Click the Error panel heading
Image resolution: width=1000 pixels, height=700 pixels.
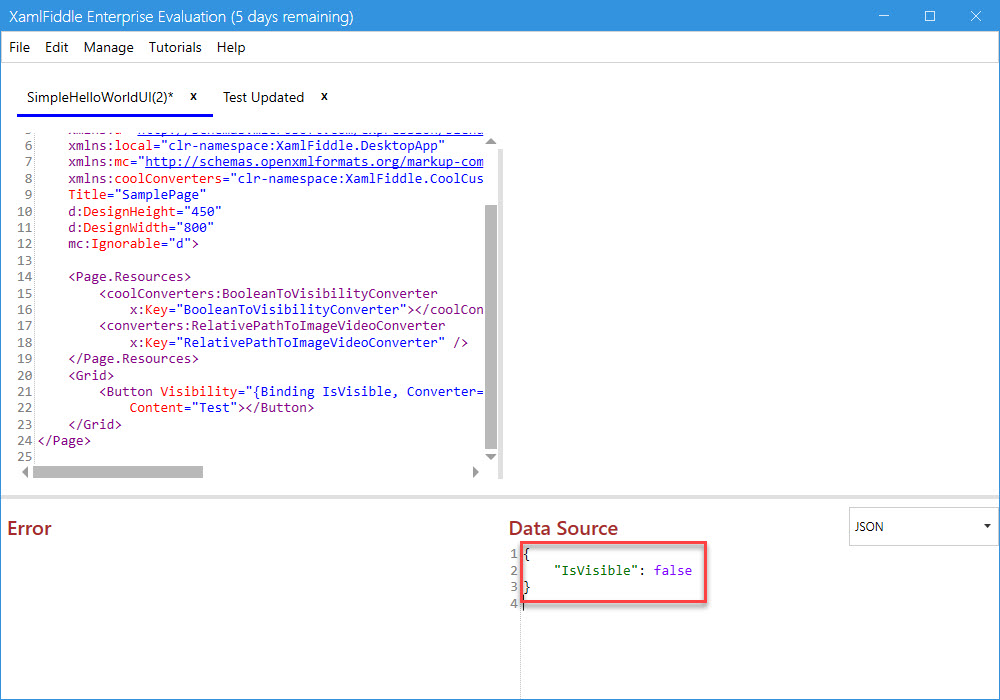click(x=29, y=529)
